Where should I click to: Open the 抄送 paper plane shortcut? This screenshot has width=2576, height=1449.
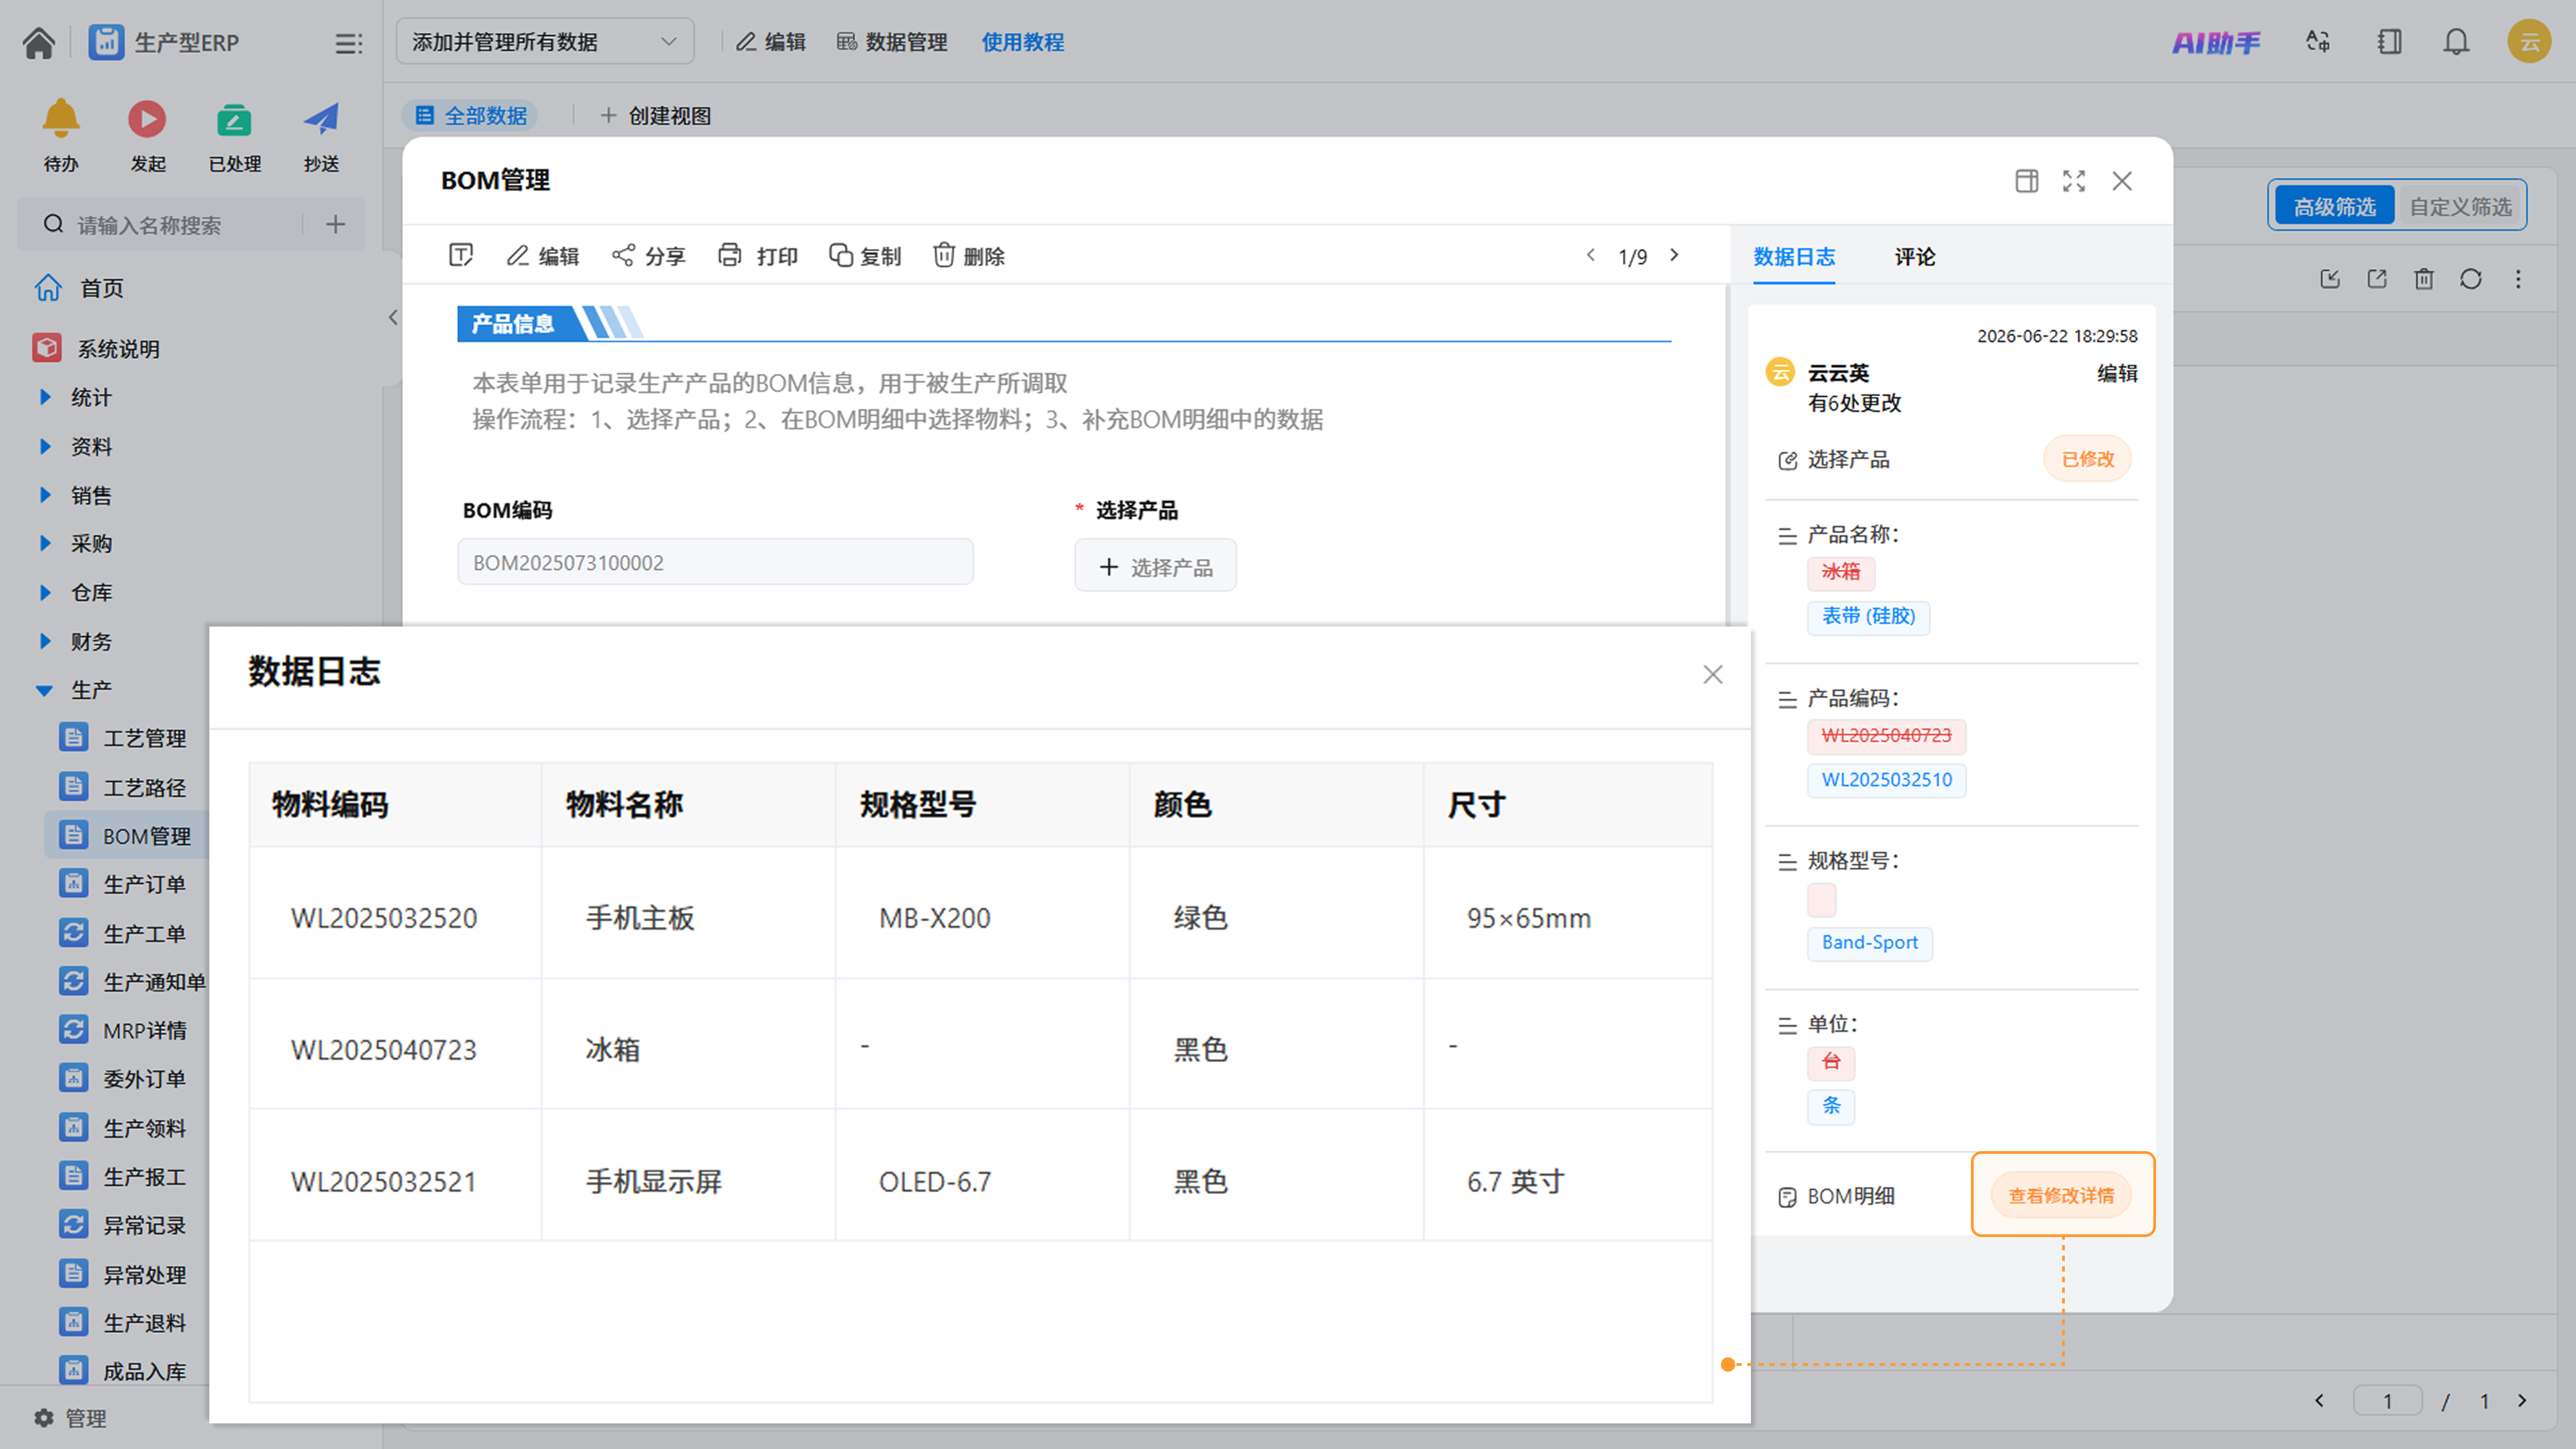coord(321,135)
